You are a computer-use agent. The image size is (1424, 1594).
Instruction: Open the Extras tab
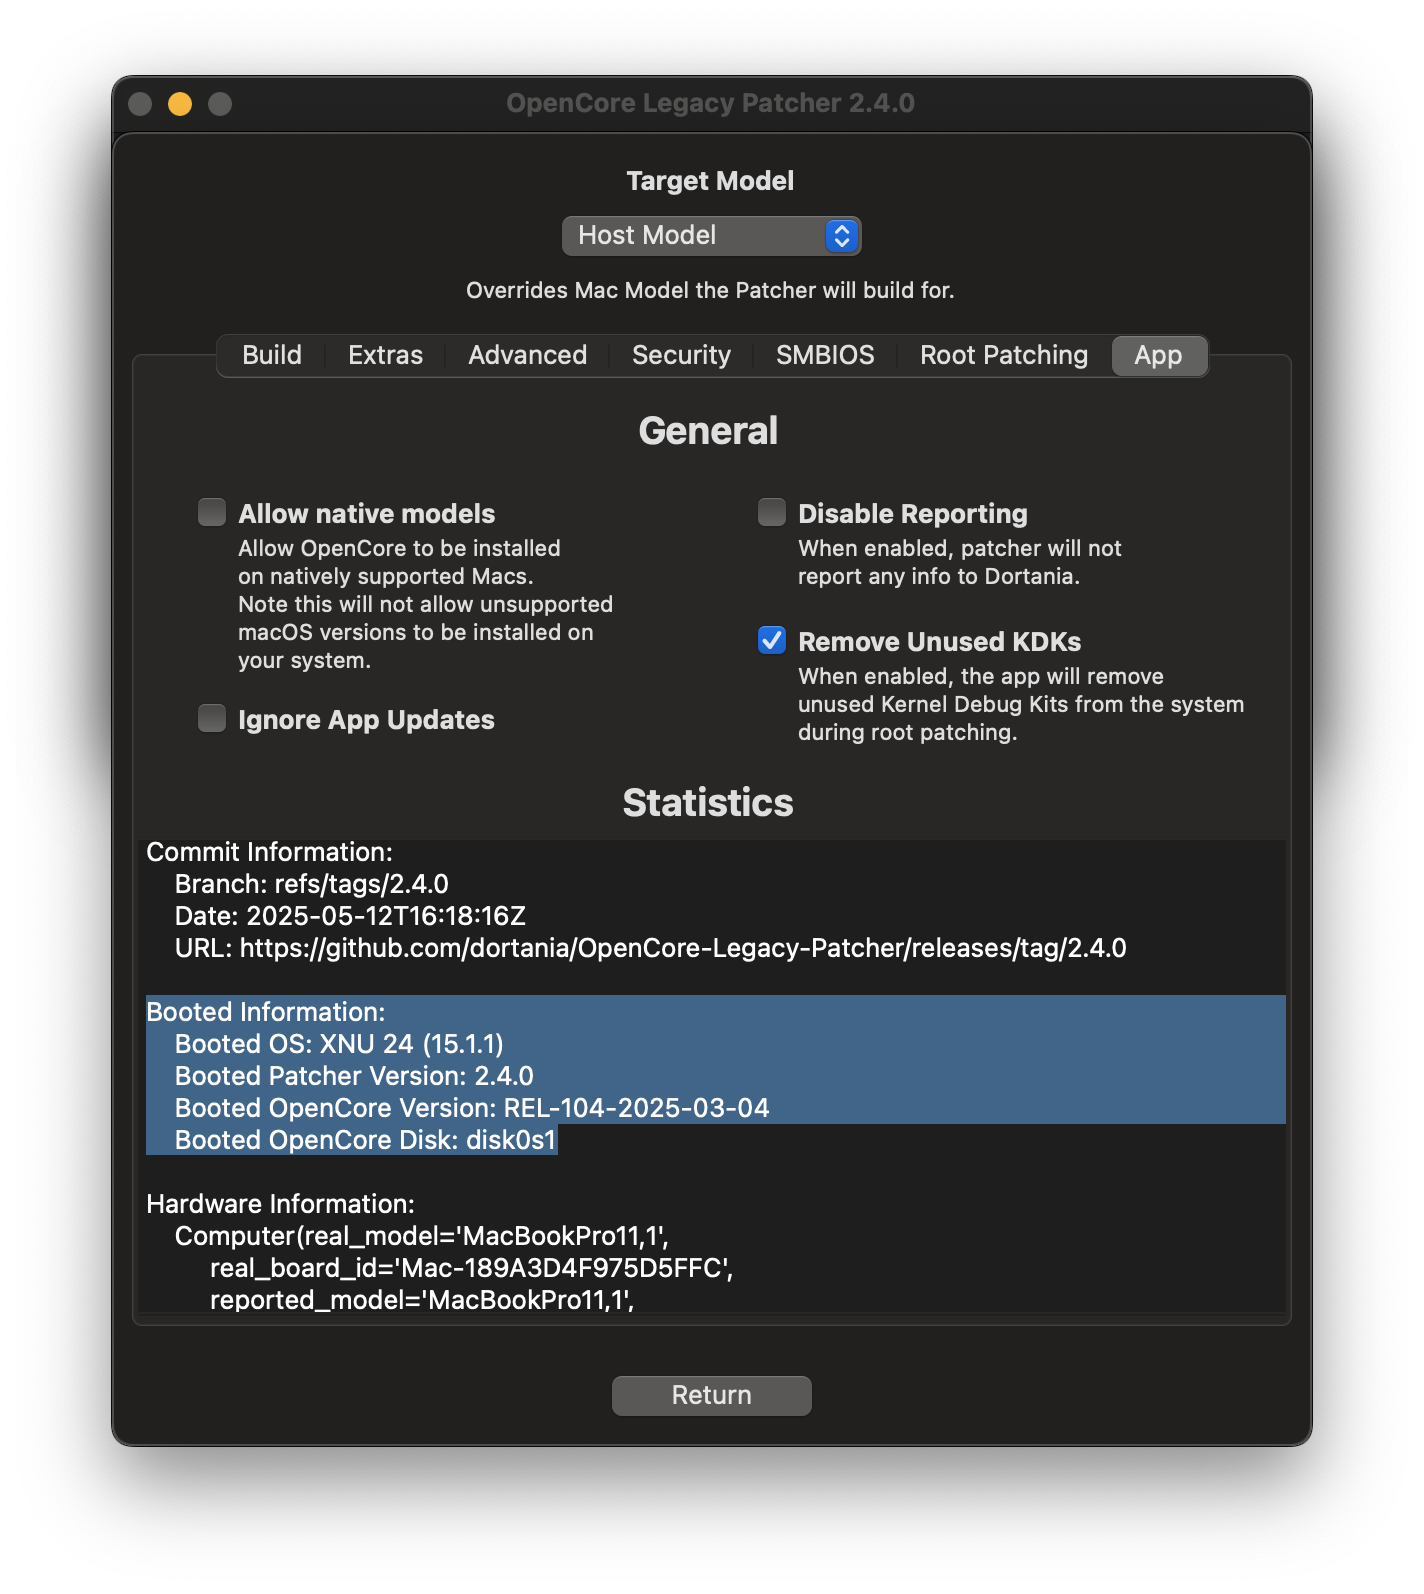click(385, 356)
